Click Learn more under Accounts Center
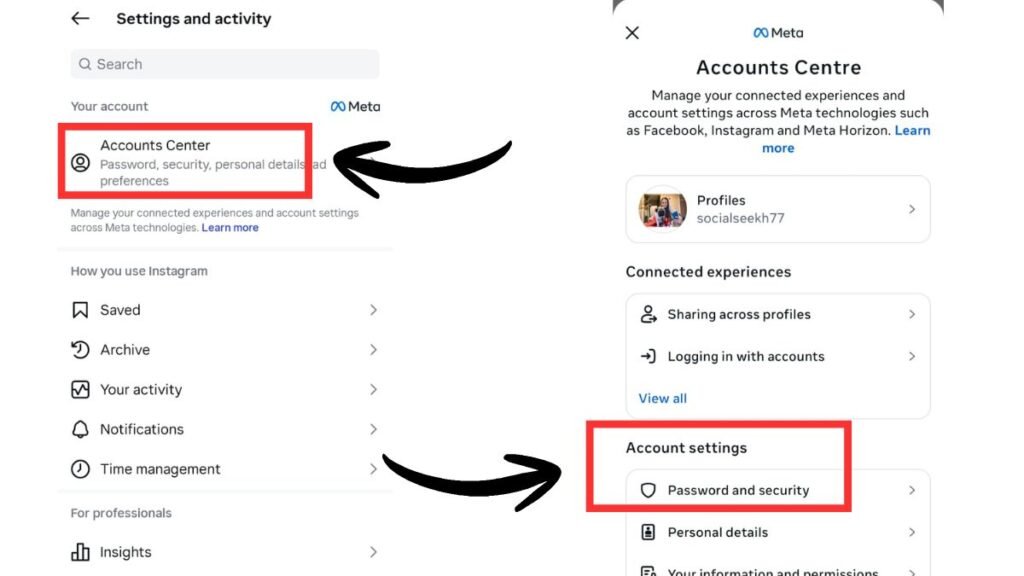This screenshot has height=576, width=1024. point(230,228)
